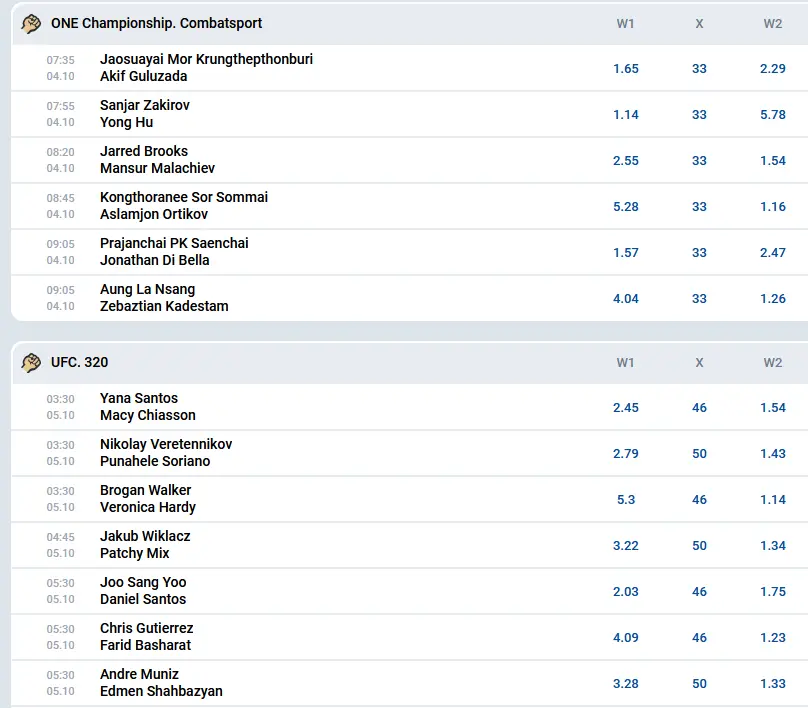Select W2 odds 1.75 for Daniel Santos

pos(772,592)
